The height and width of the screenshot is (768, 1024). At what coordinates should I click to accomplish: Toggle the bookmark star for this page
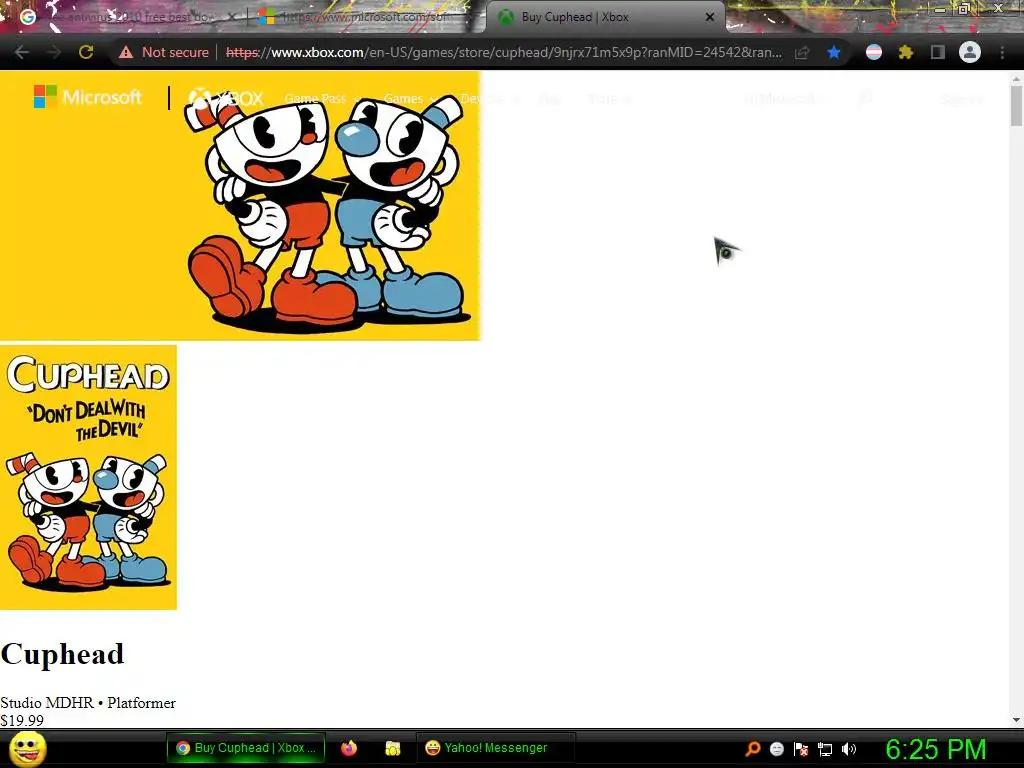833,52
